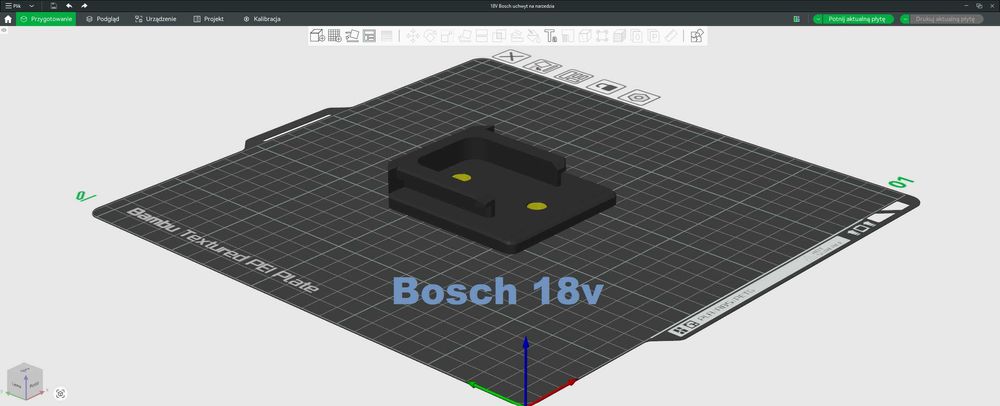Click the Add plate grid icon
The image size is (1000, 406).
coord(334,36)
